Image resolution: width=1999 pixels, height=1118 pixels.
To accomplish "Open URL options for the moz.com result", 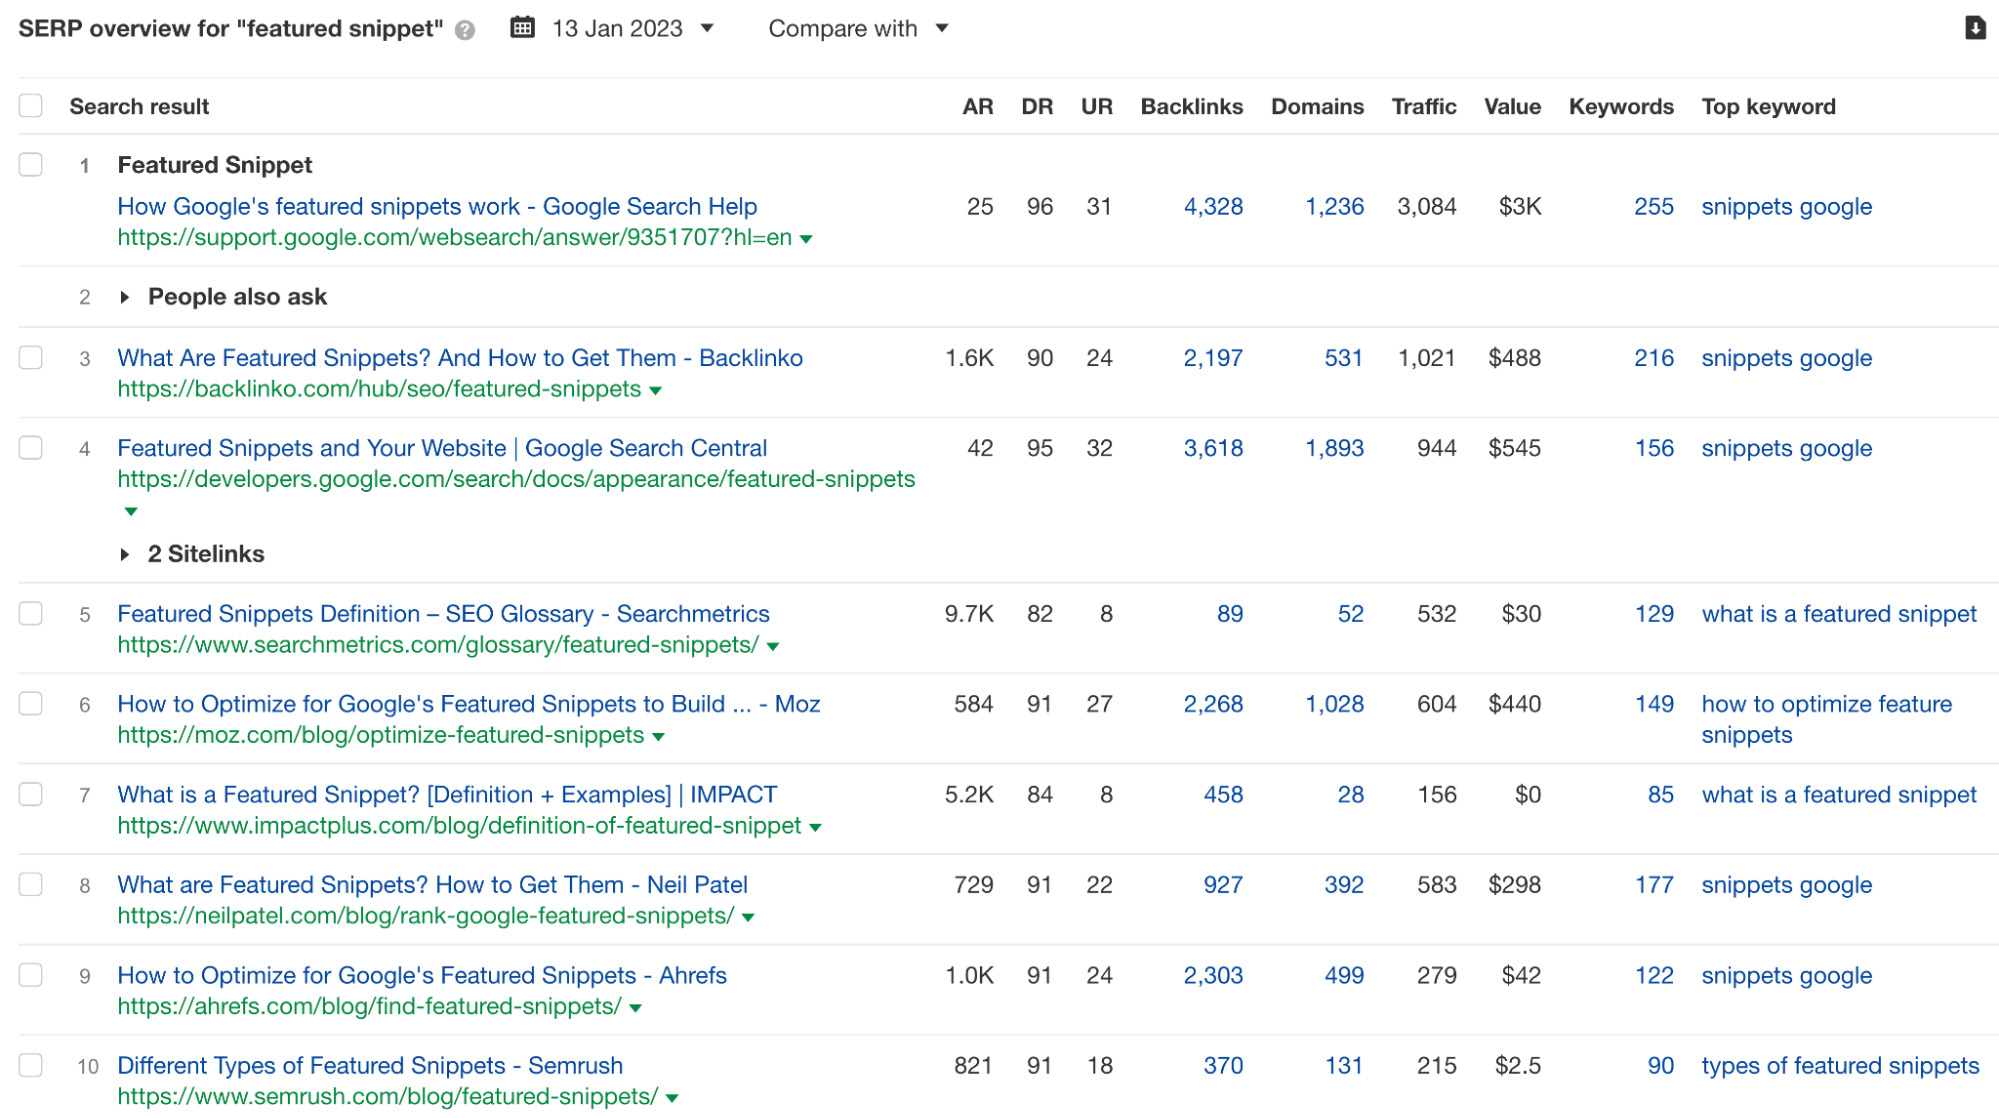I will click(659, 736).
